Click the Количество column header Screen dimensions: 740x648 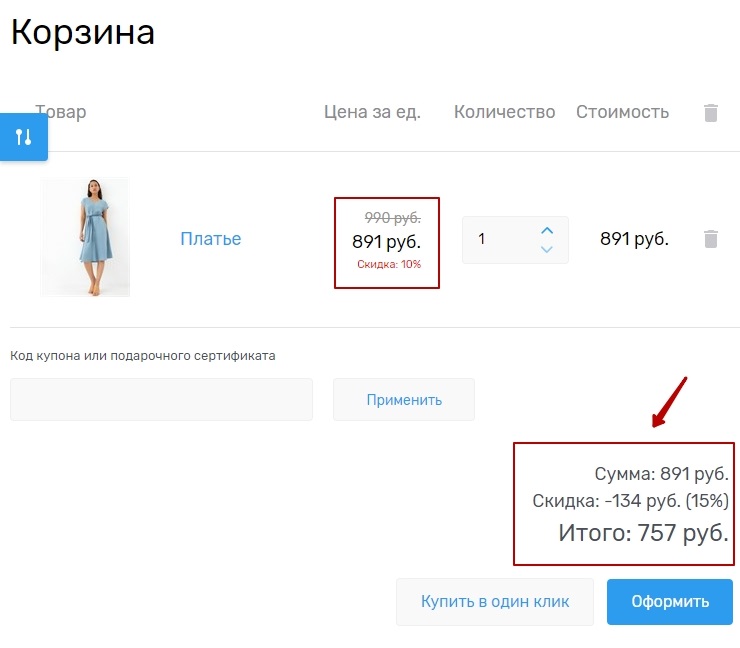pyautogui.click(x=504, y=112)
